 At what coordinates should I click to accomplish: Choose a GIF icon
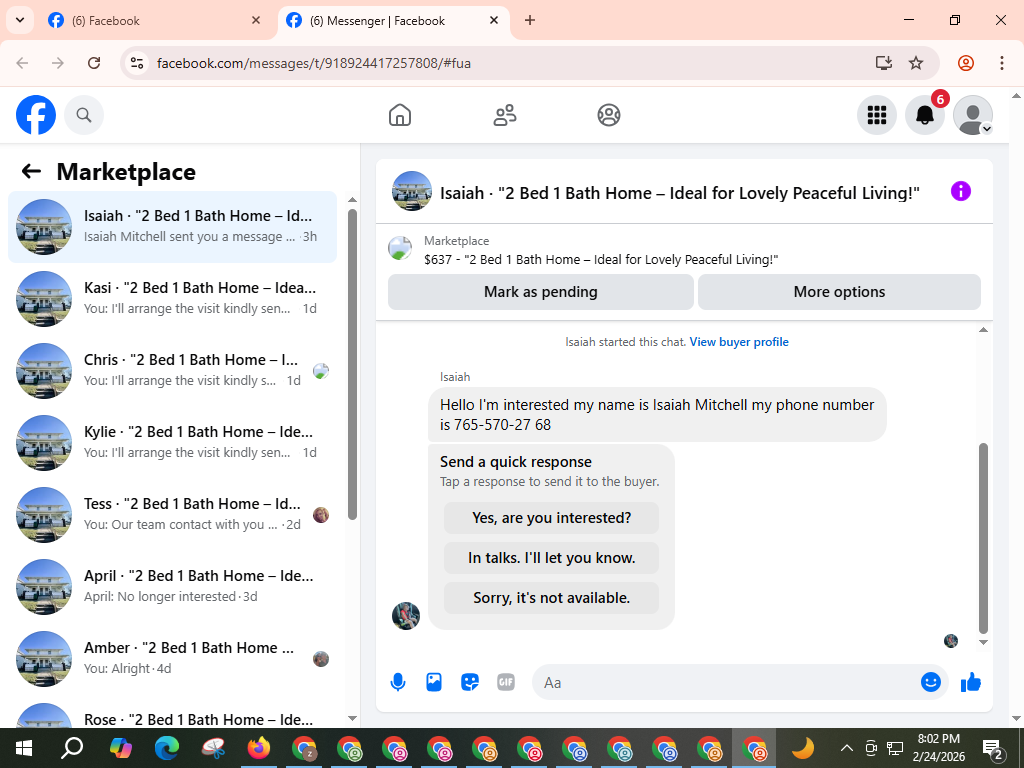tap(505, 682)
